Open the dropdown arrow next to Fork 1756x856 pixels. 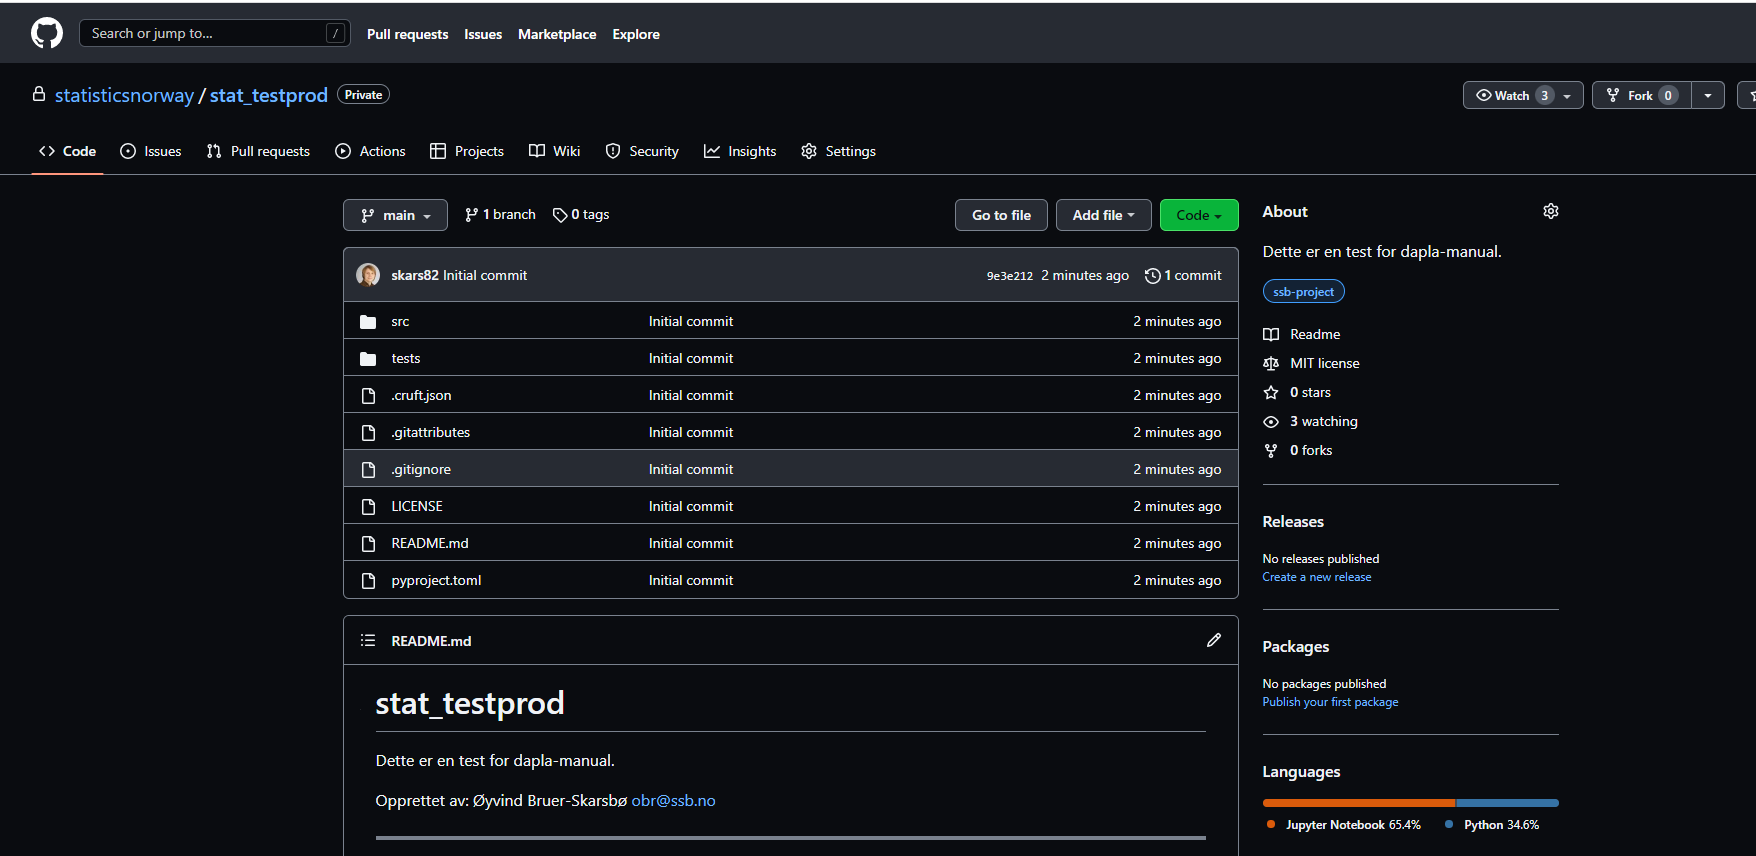click(1708, 95)
